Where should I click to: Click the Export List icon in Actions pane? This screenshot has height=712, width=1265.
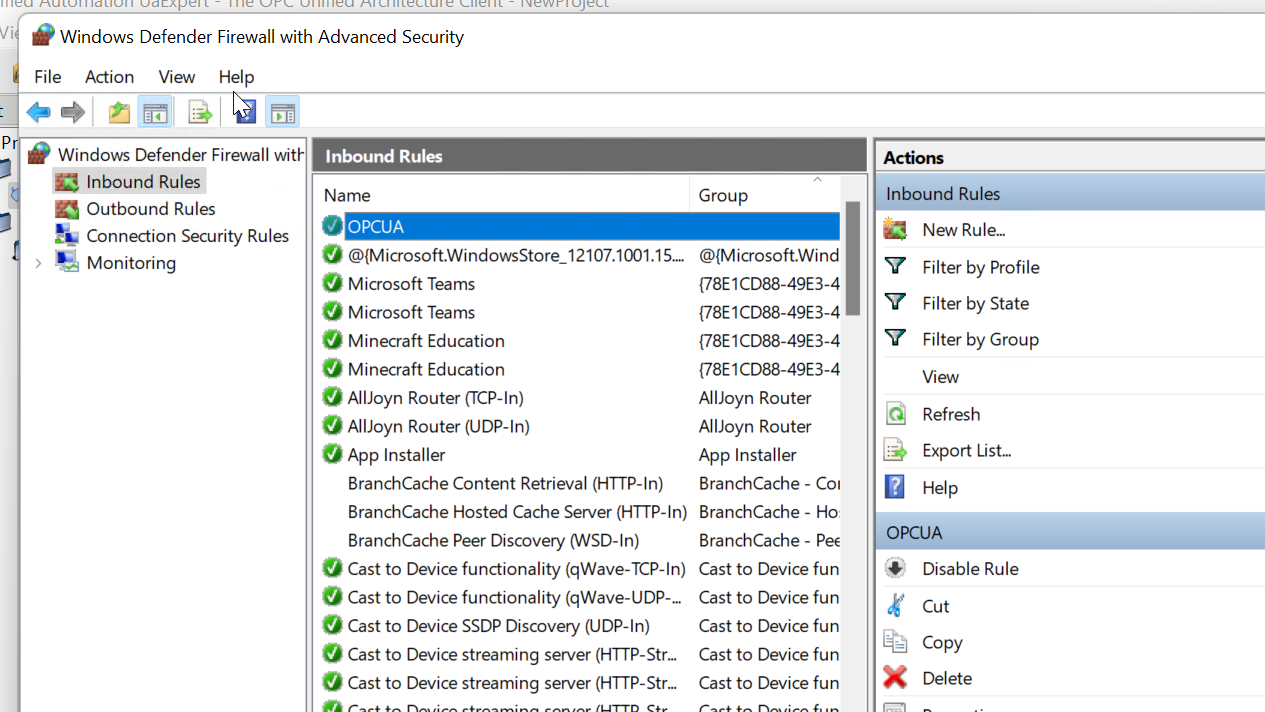(x=895, y=450)
